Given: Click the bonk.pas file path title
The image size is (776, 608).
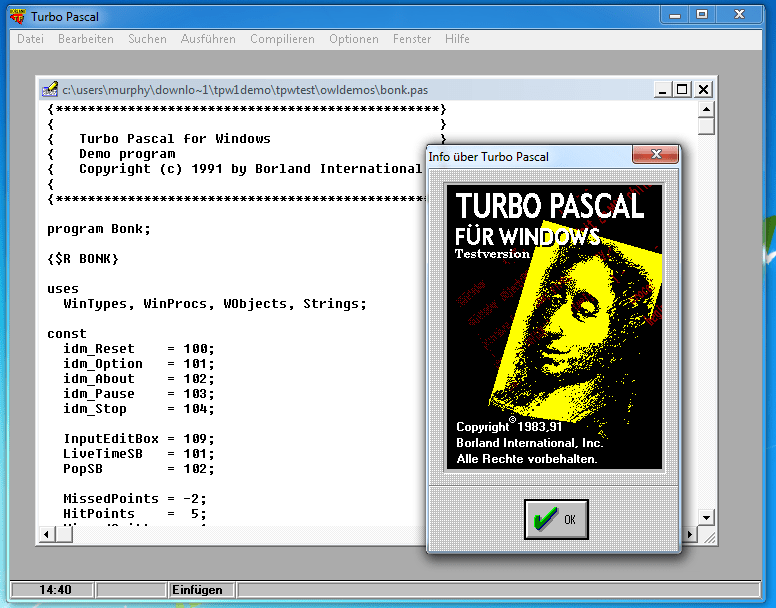Looking at the screenshot, I should pyautogui.click(x=245, y=90).
